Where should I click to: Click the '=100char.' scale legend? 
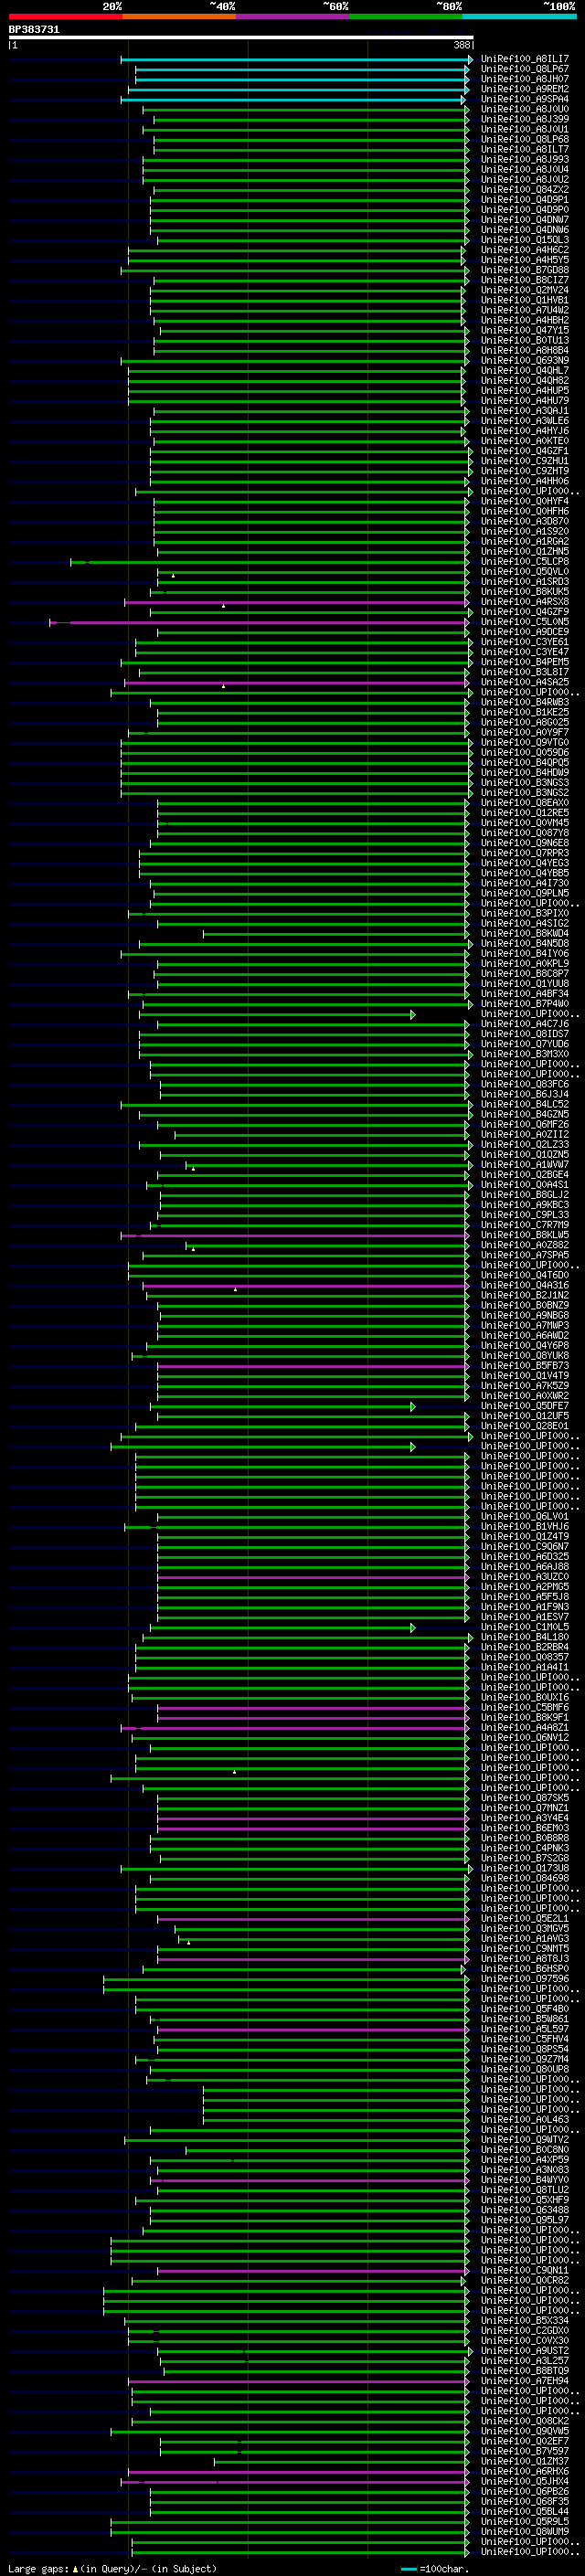[443, 2569]
